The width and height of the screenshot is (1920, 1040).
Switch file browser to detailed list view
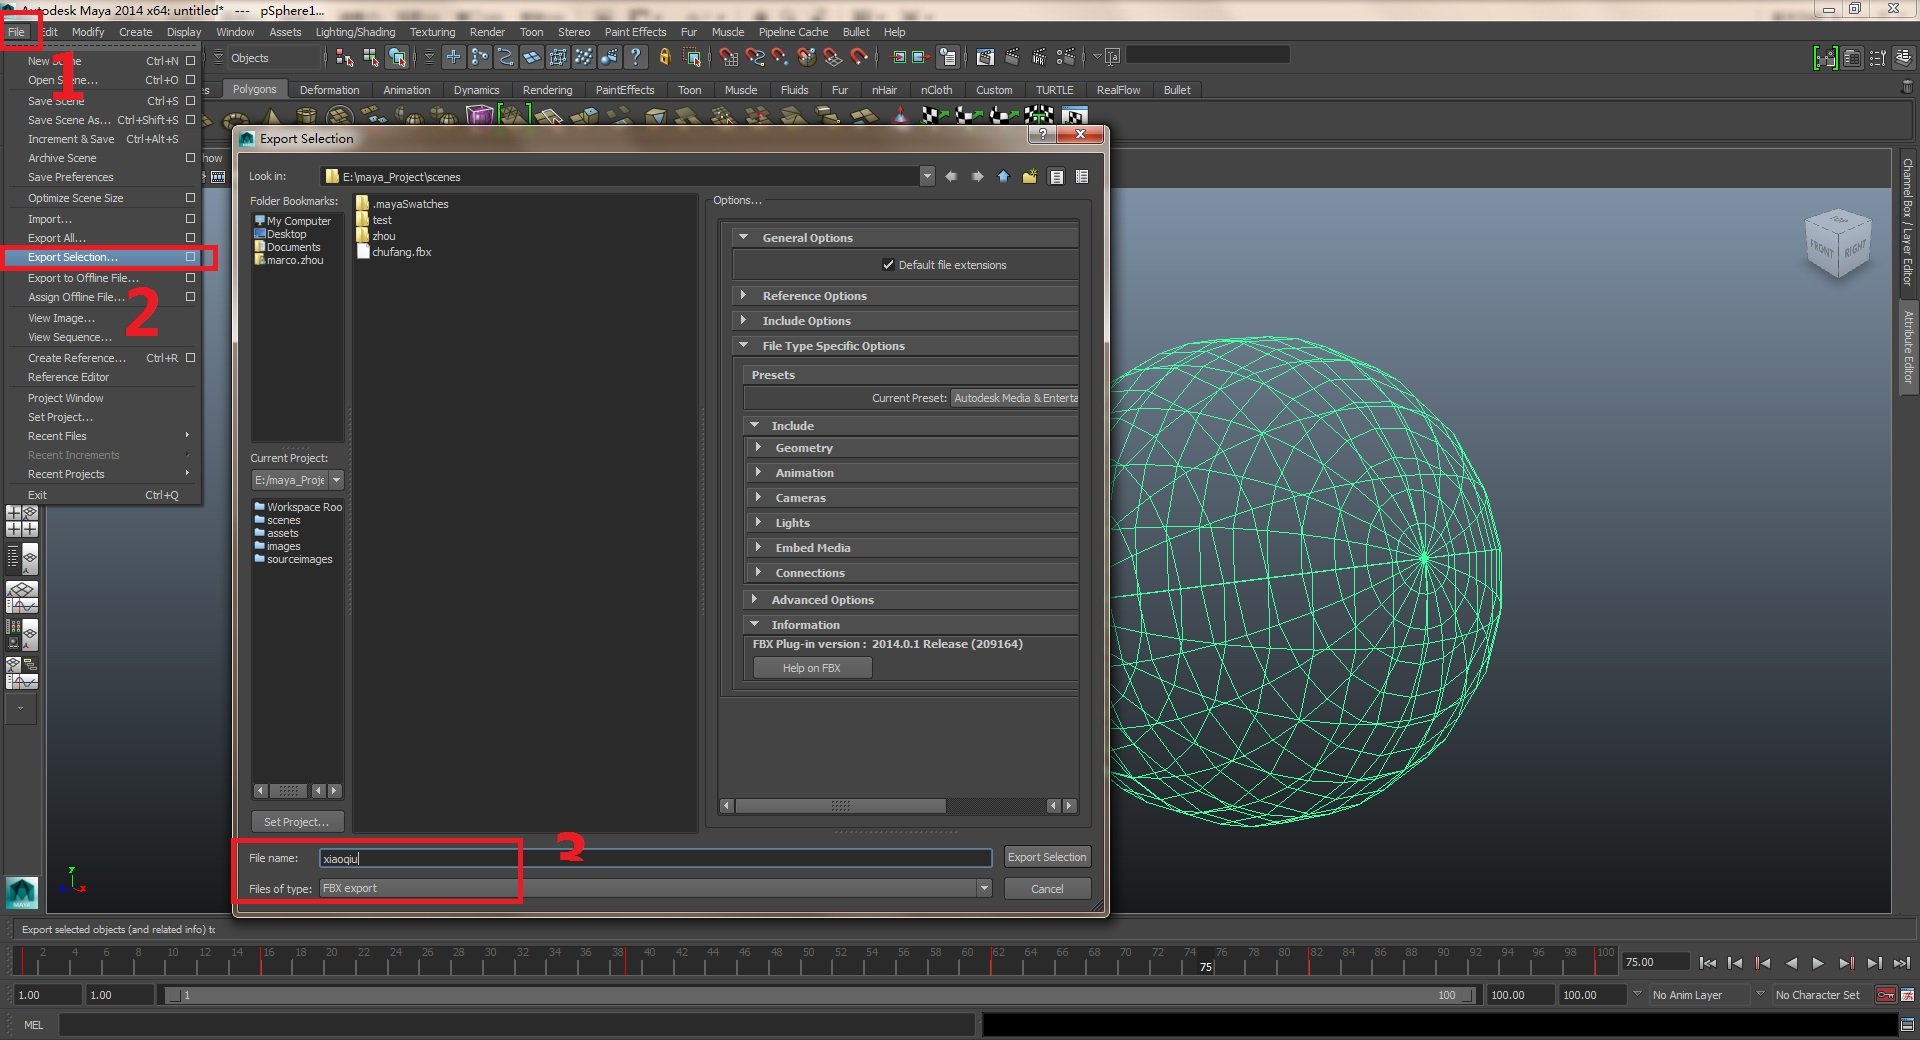point(1081,177)
